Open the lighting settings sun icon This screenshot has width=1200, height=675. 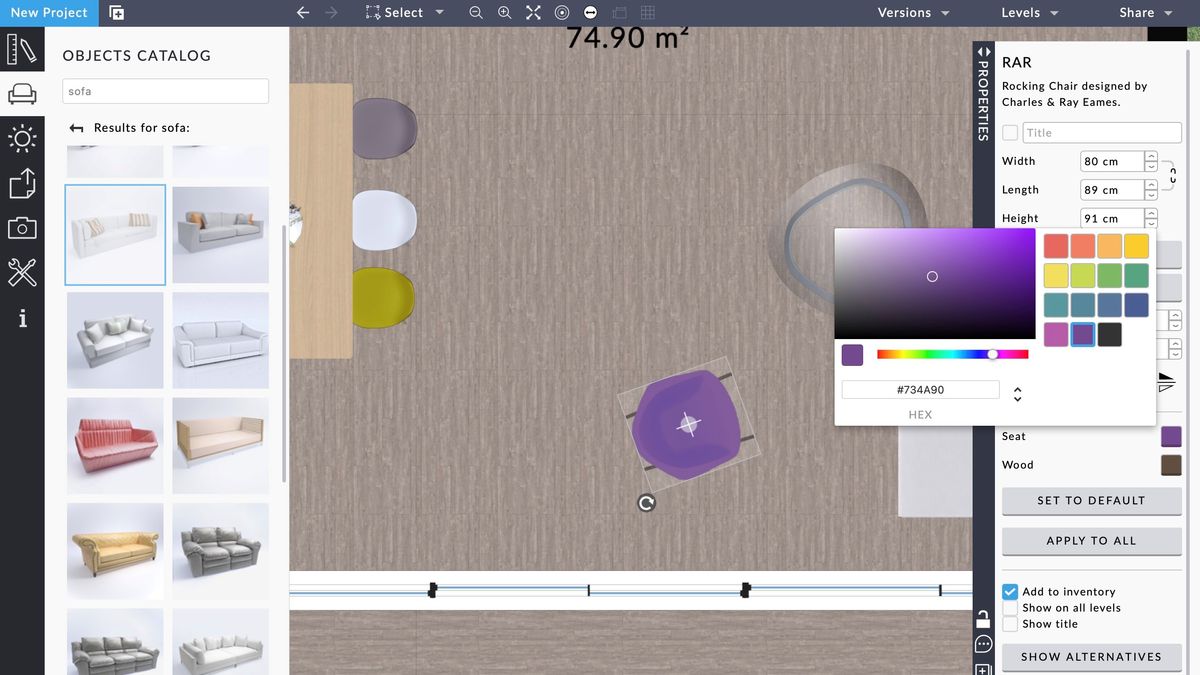(22, 139)
